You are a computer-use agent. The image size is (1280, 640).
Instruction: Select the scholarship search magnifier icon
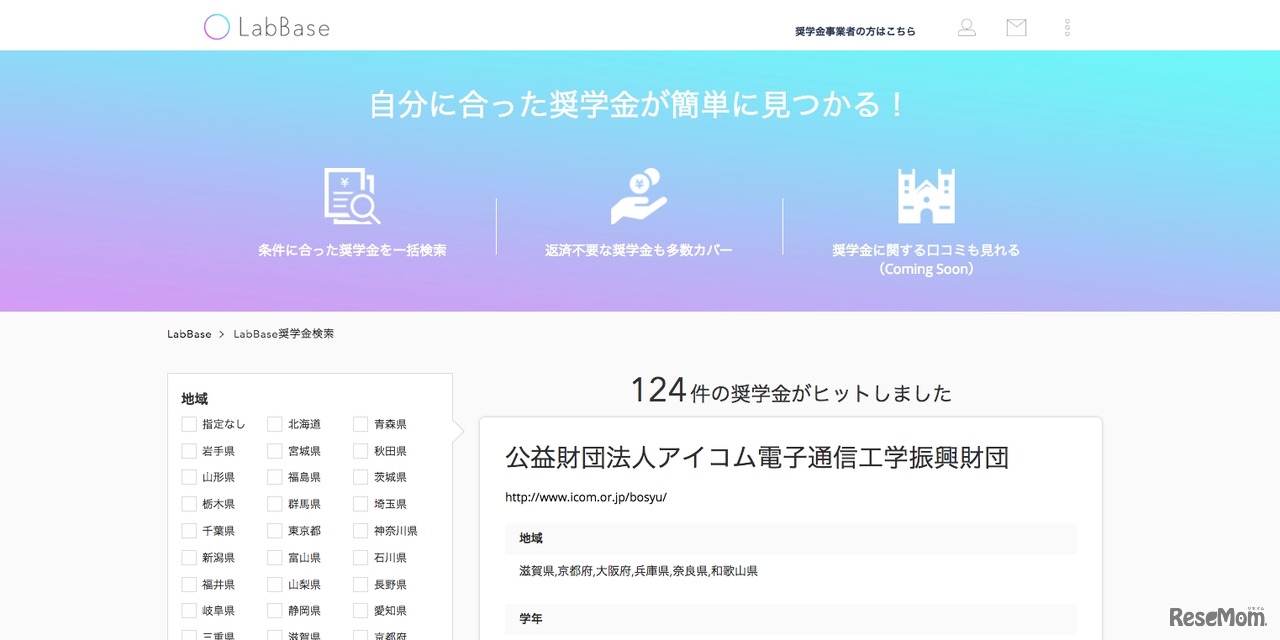coord(352,195)
